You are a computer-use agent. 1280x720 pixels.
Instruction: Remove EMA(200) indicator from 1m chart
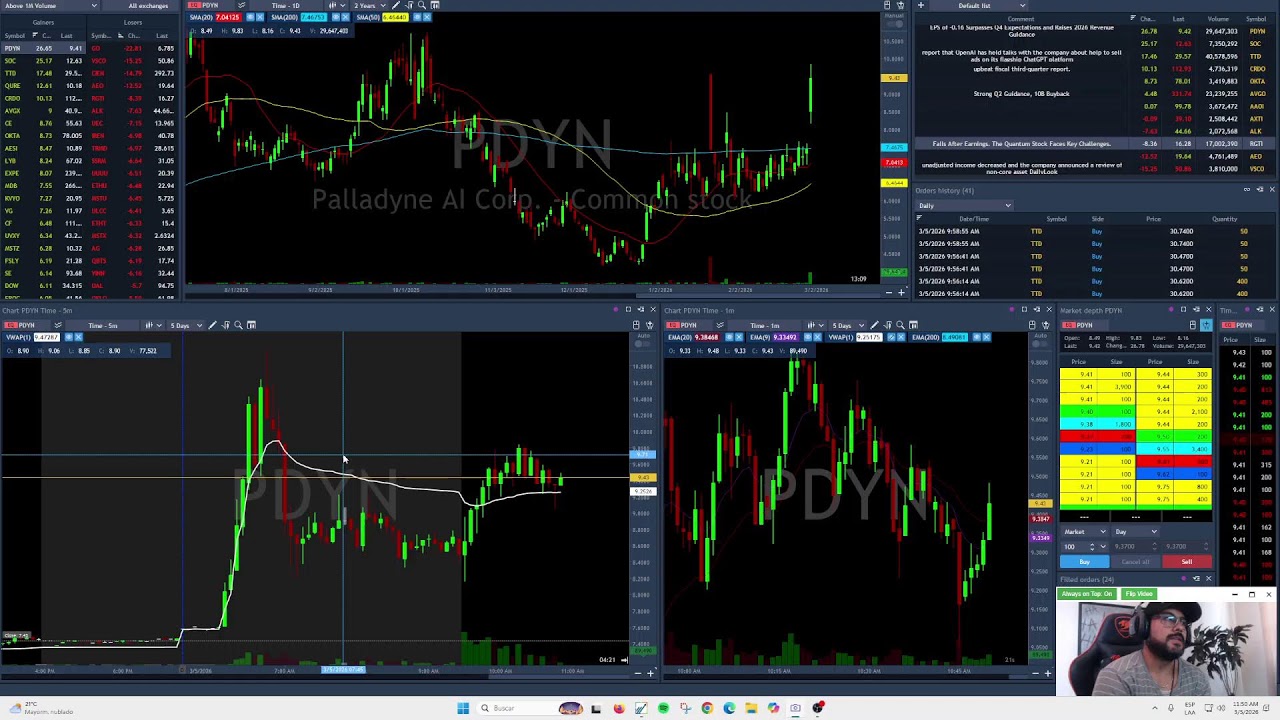987,337
